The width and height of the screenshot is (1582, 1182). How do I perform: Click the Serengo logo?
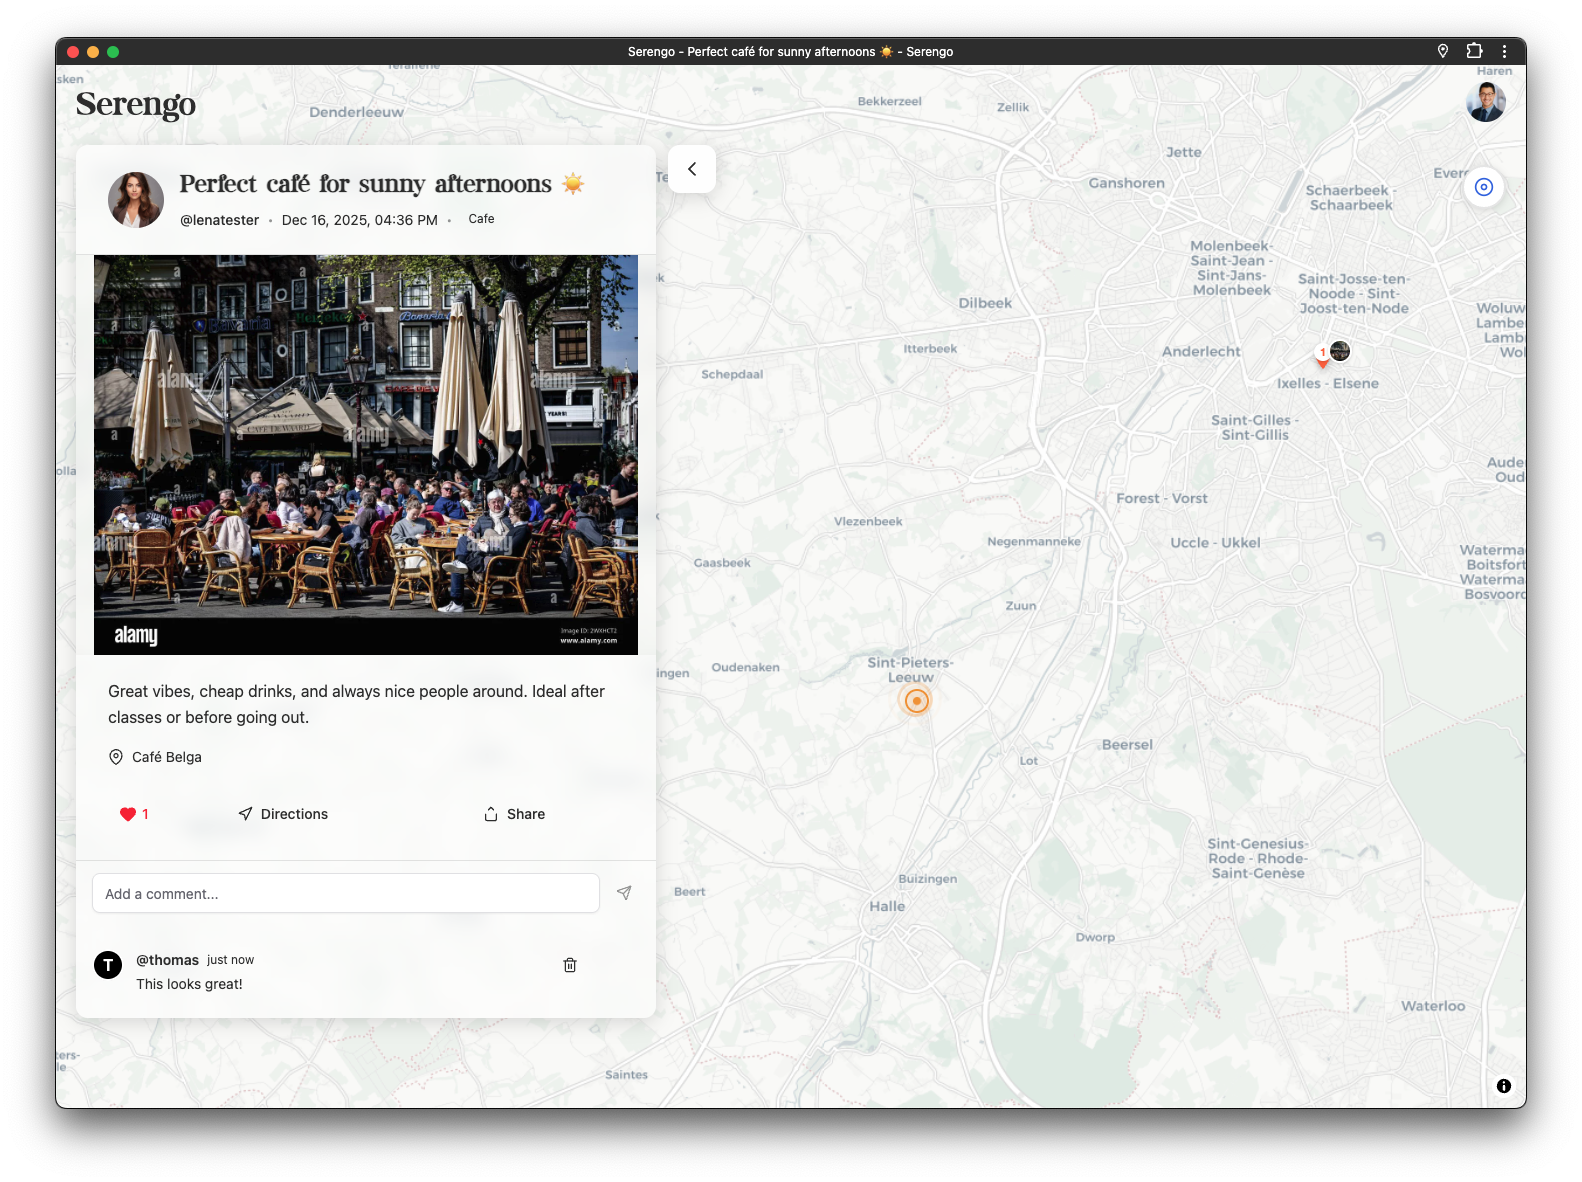(136, 104)
